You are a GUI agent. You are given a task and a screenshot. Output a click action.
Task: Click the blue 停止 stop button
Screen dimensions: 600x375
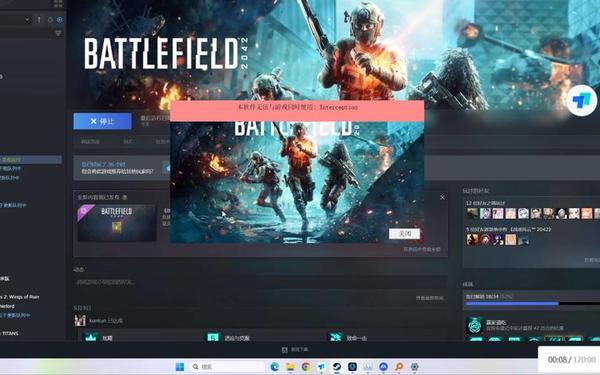pos(103,121)
